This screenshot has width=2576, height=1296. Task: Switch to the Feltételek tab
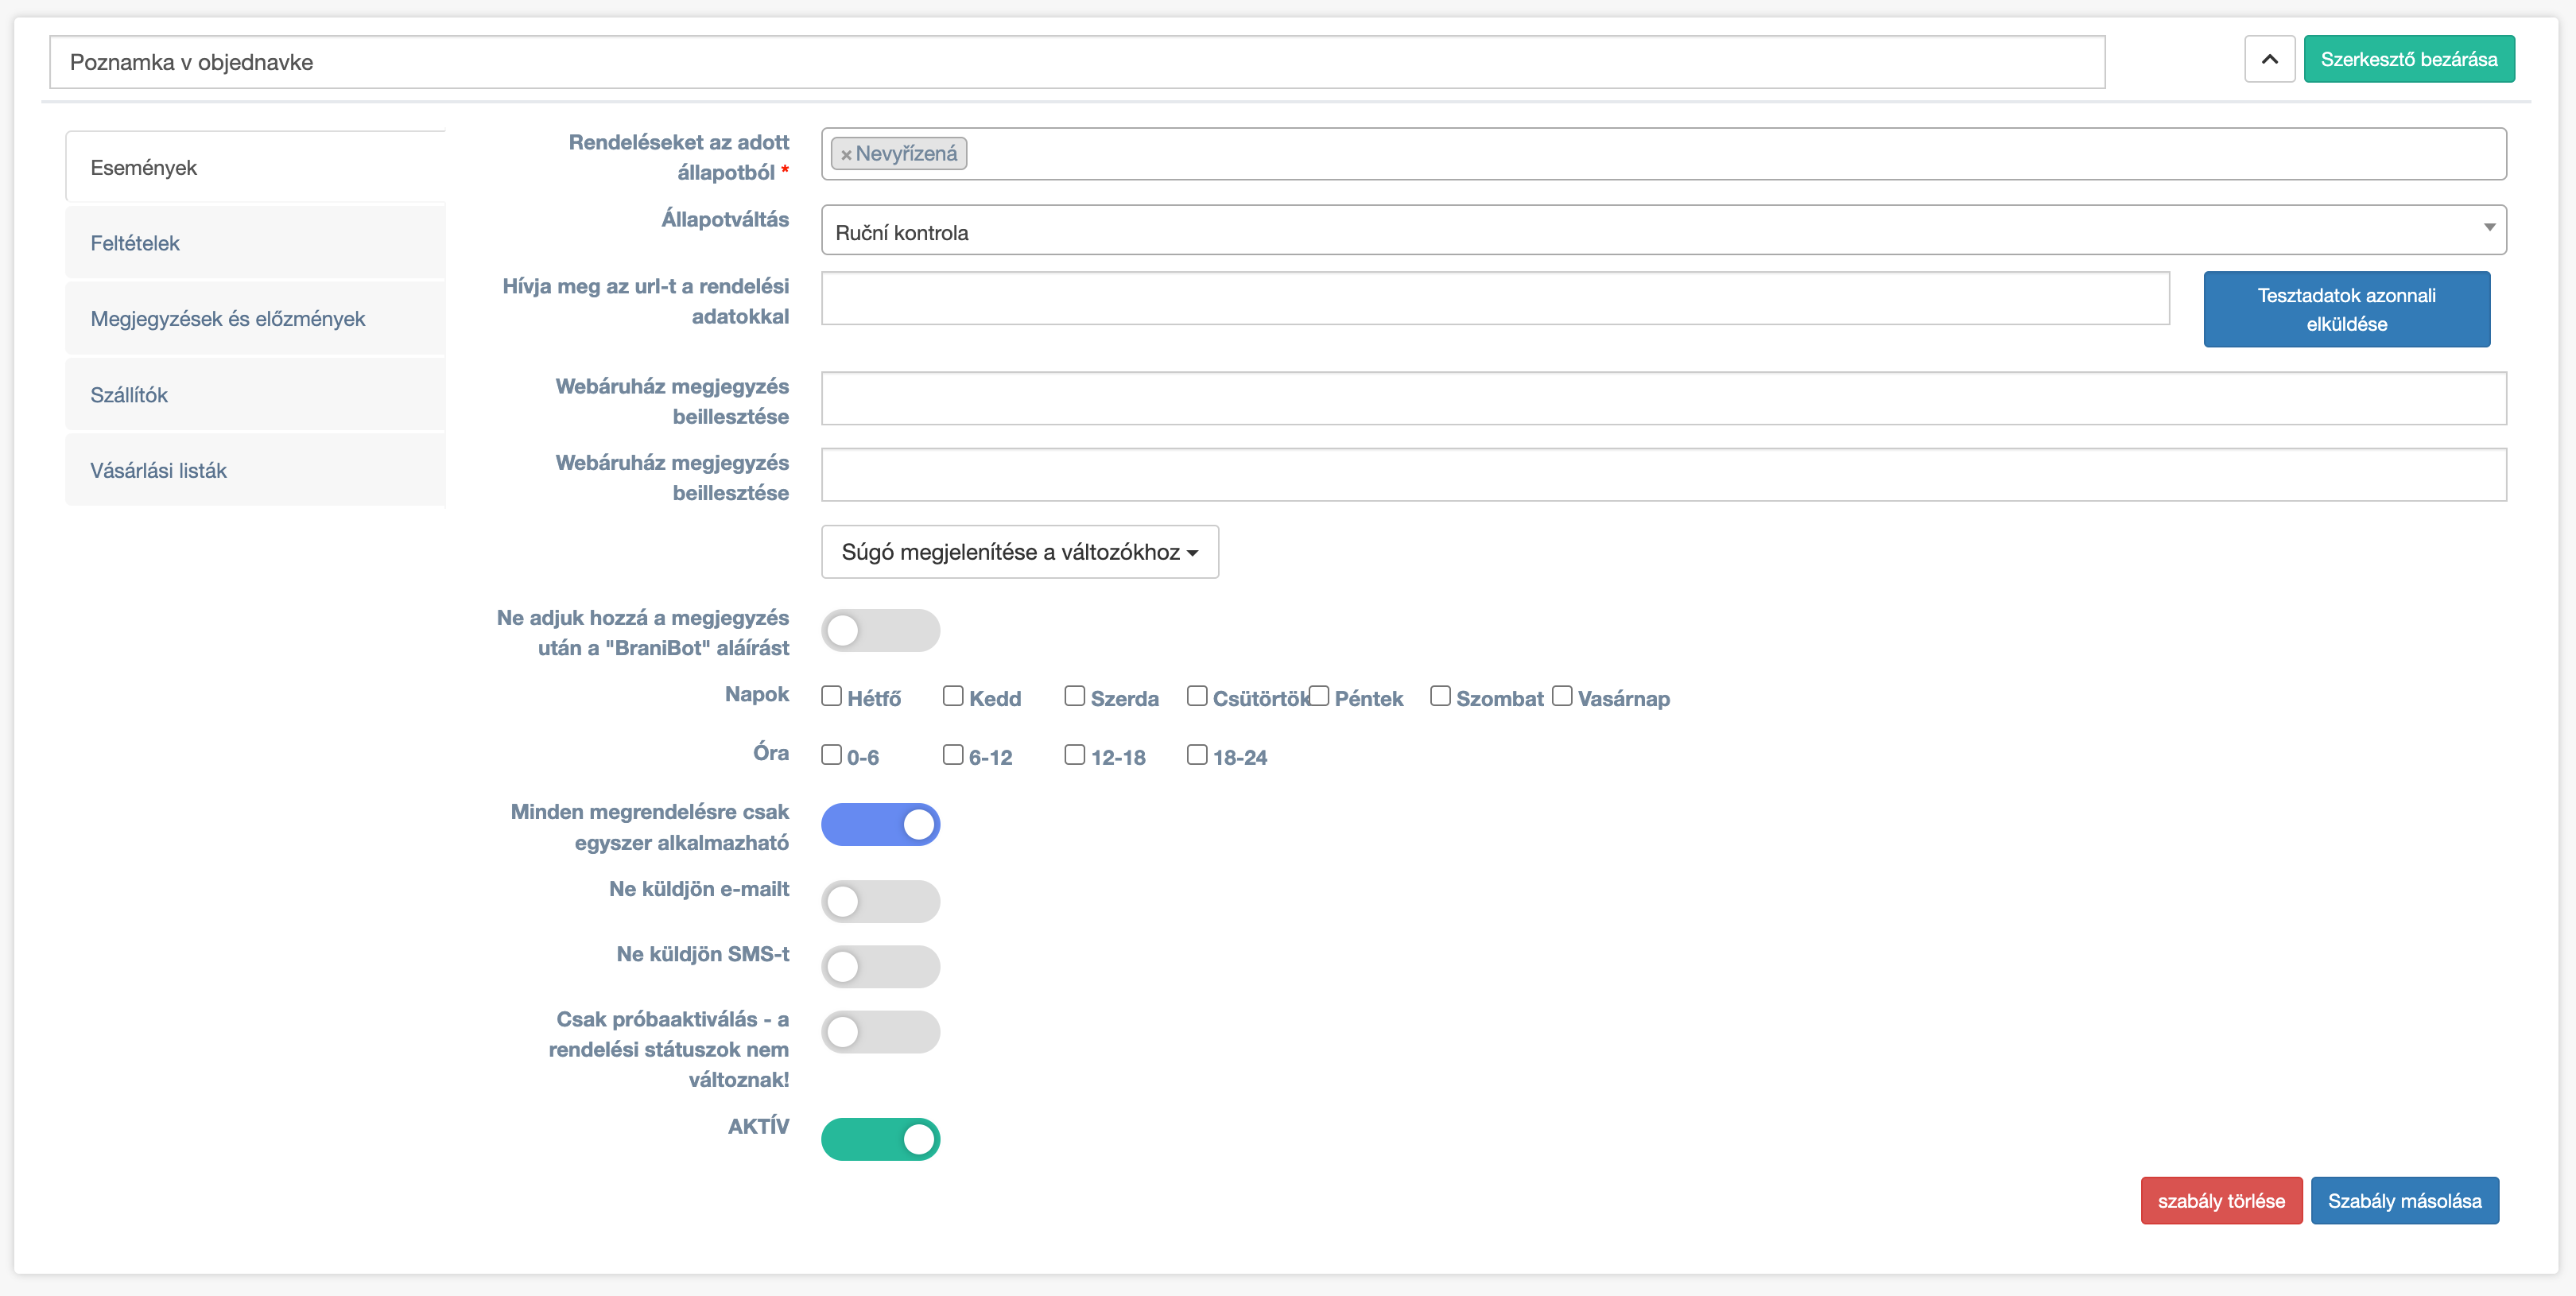(256, 243)
